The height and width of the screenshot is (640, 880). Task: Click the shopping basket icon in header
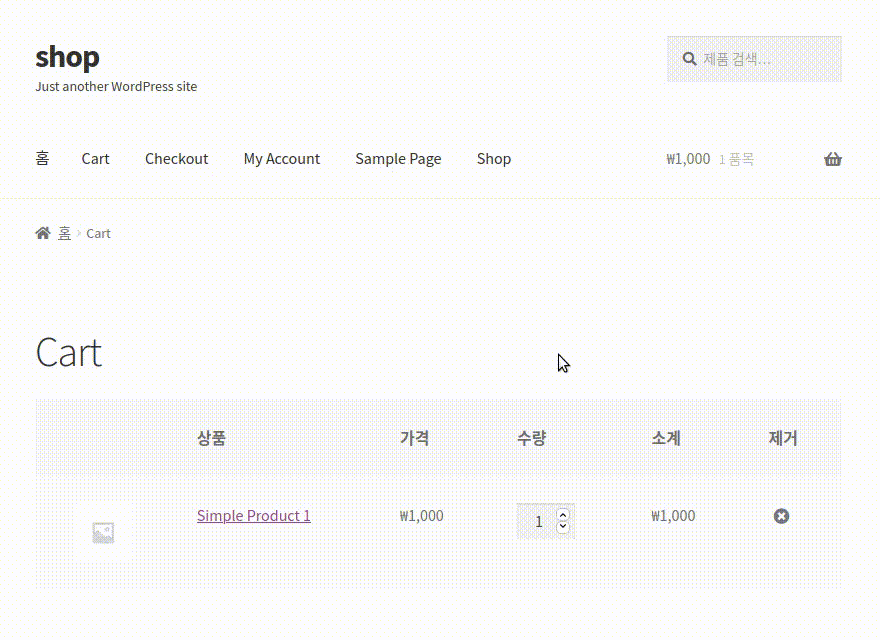pos(832,159)
